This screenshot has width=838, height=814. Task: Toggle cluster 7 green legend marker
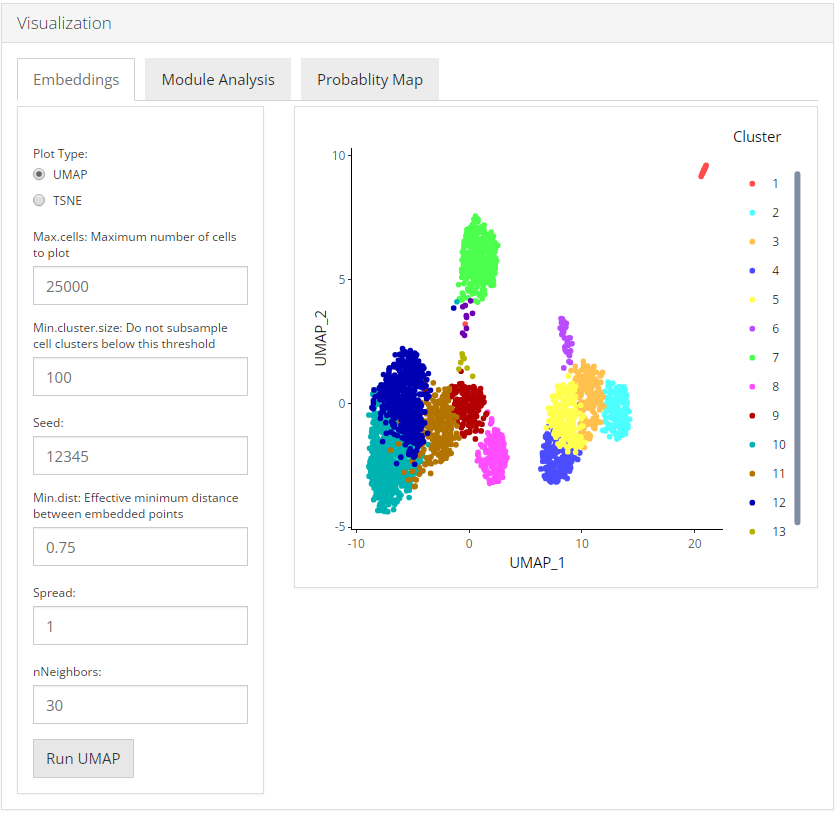point(752,358)
